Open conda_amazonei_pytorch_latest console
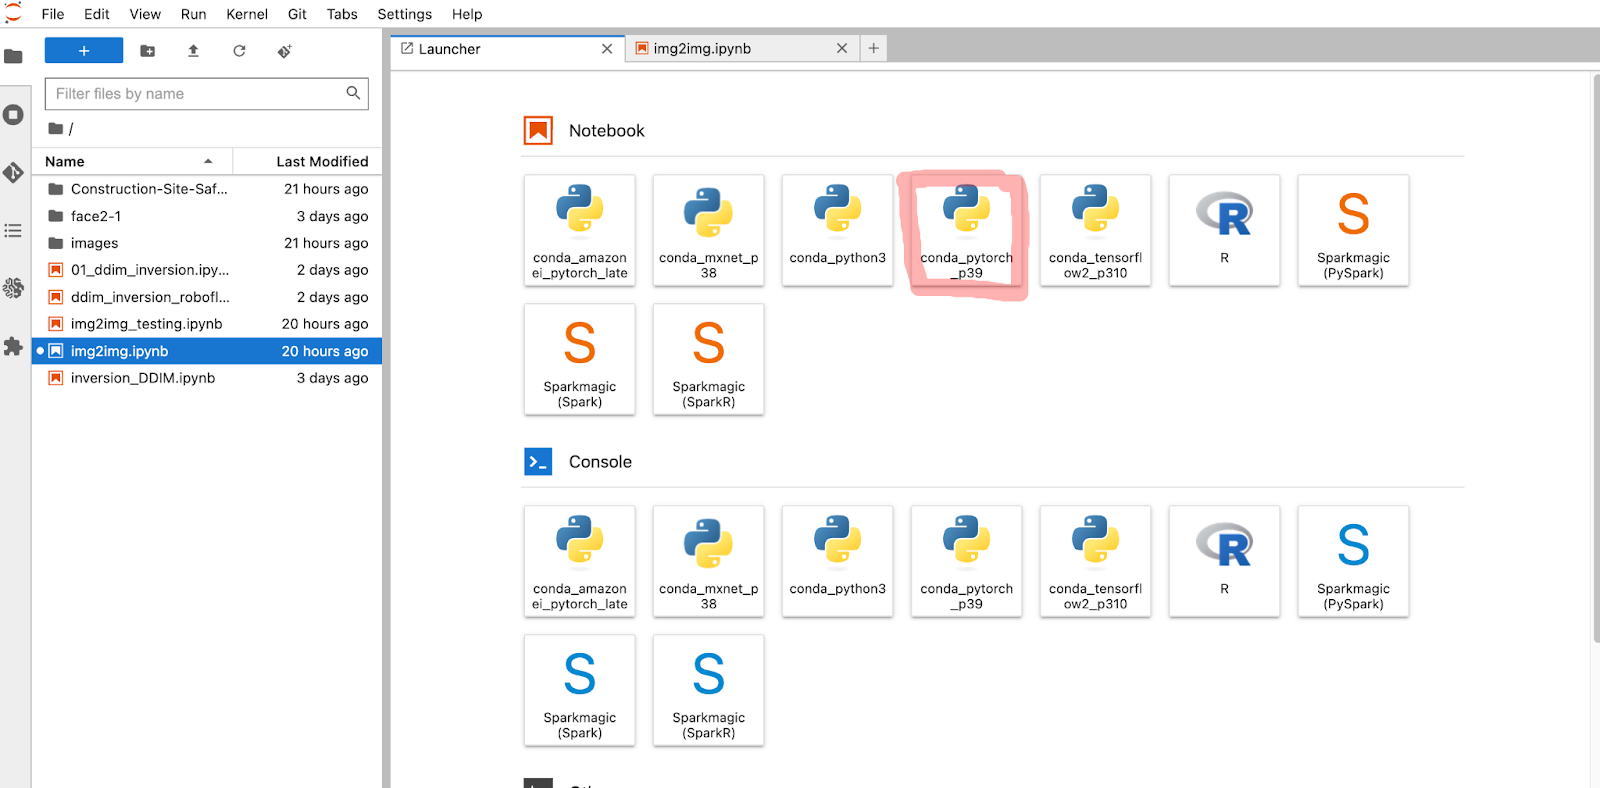Viewport: 1600px width, 788px height. tap(580, 562)
